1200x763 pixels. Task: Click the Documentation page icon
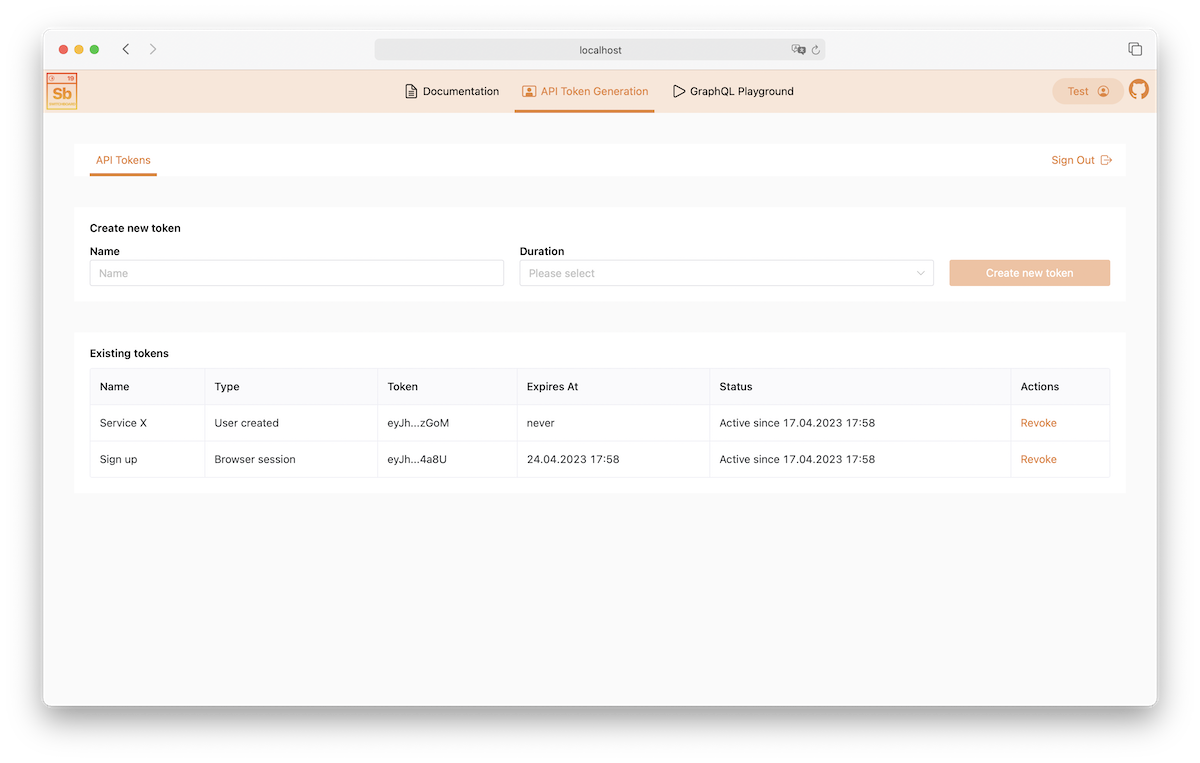tap(411, 91)
